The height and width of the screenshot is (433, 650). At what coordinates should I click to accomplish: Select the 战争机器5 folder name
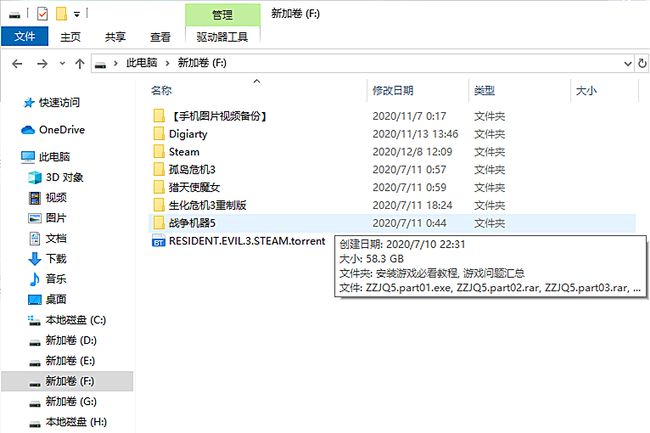click(192, 223)
